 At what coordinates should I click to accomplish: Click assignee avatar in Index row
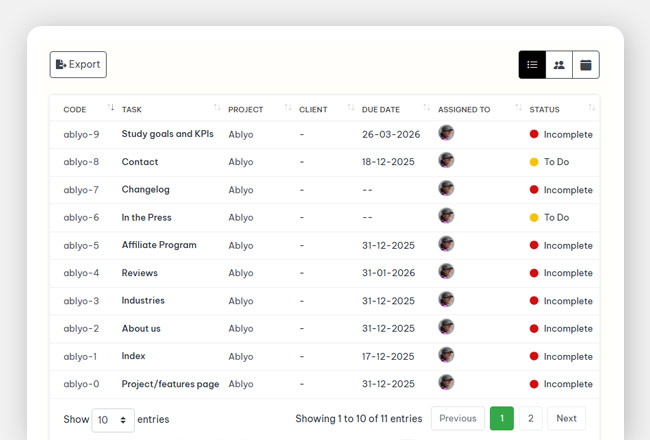[x=446, y=355]
